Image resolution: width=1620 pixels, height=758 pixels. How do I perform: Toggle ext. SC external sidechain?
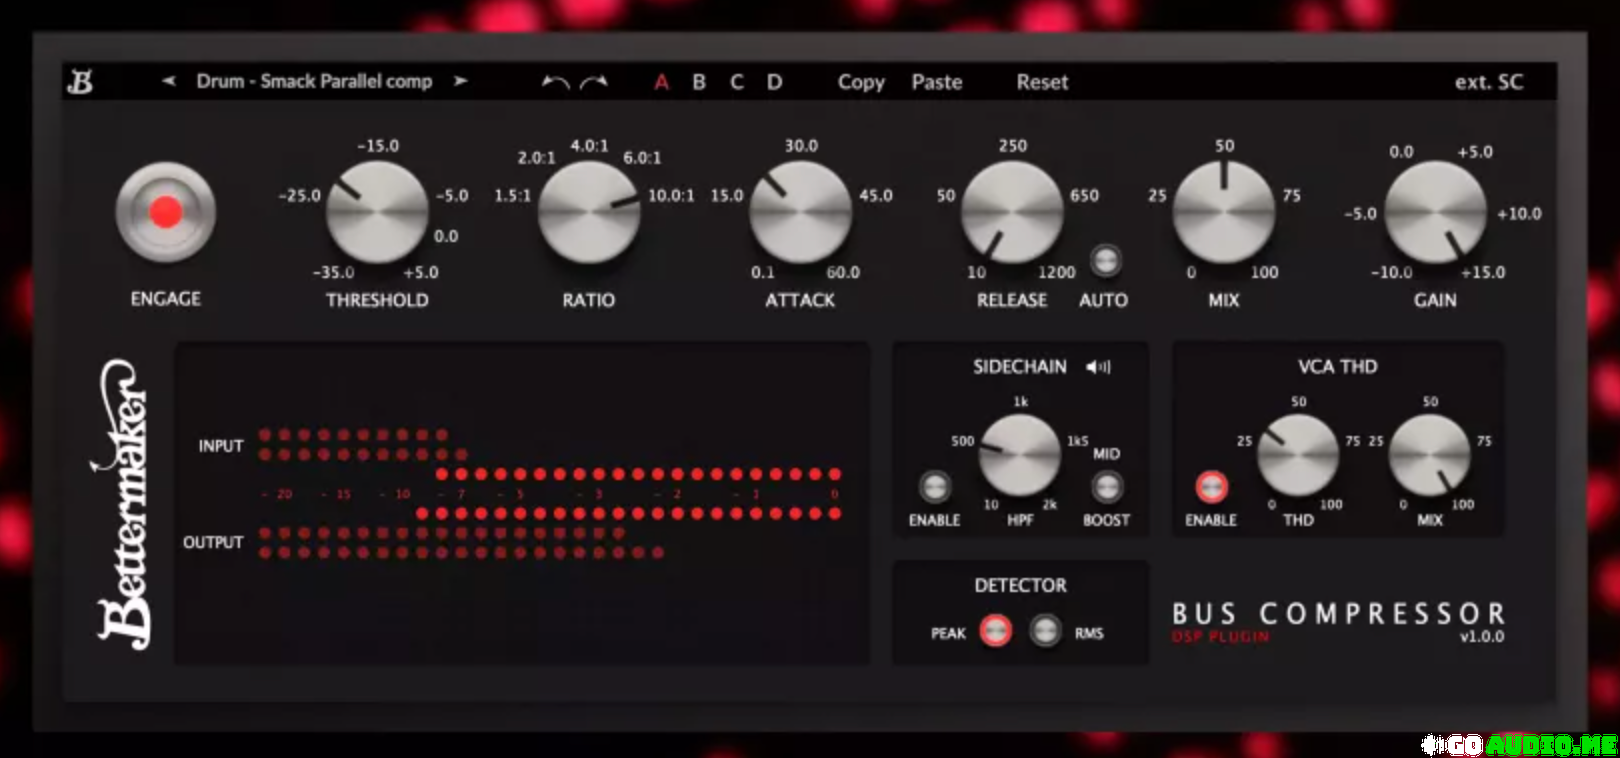(1489, 82)
